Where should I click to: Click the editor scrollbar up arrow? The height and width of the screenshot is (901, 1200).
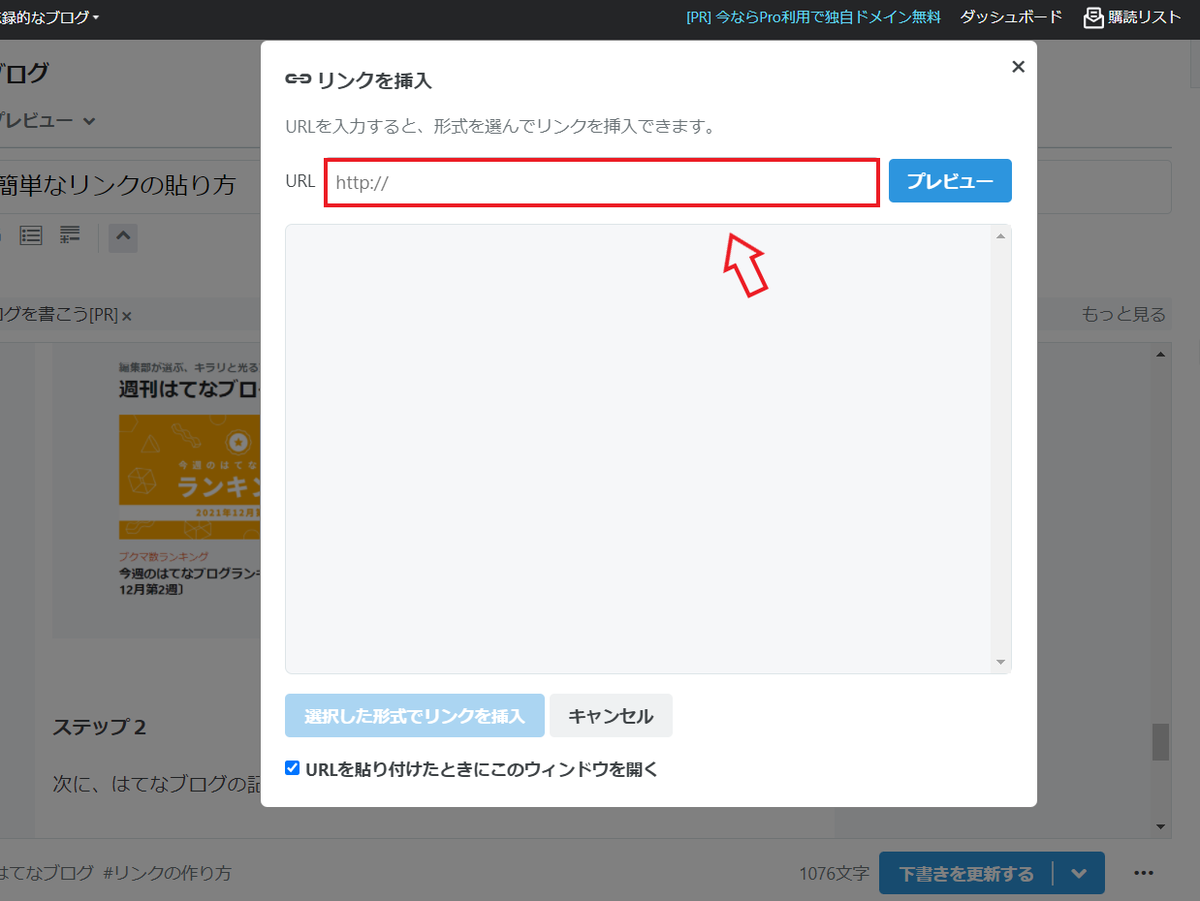1161,354
